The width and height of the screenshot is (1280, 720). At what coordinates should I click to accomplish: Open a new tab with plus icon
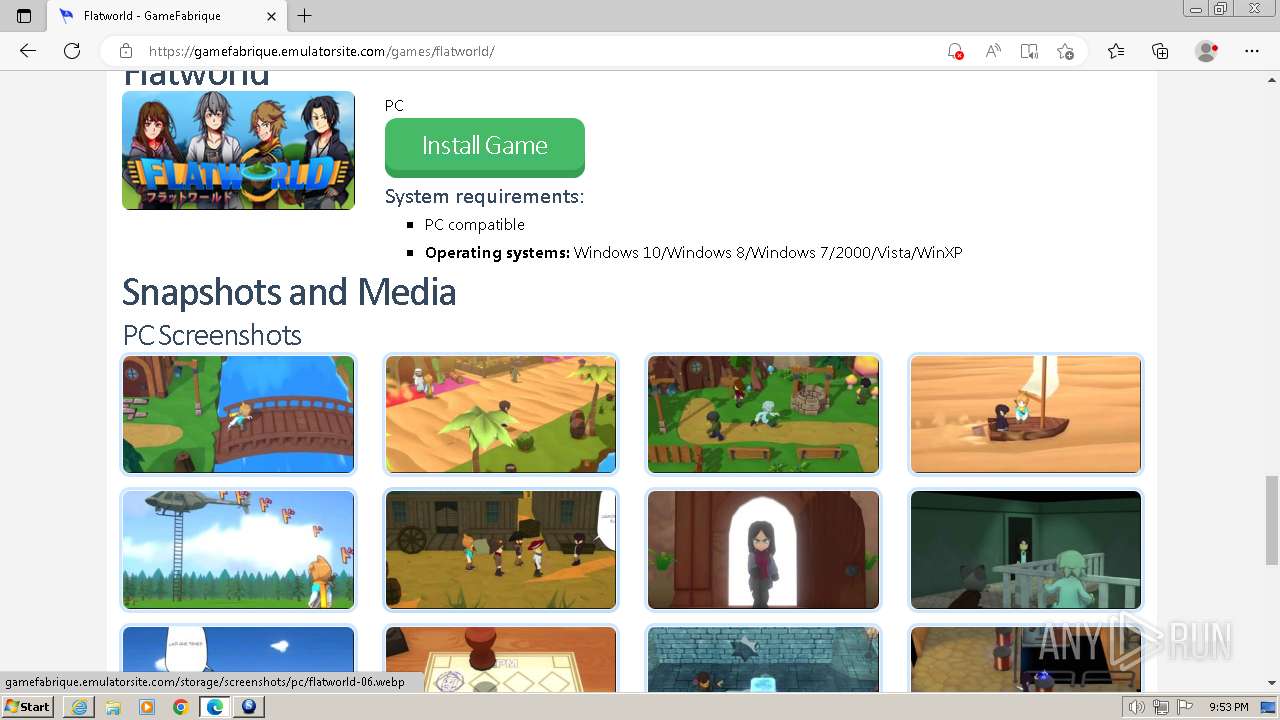pyautogui.click(x=305, y=16)
